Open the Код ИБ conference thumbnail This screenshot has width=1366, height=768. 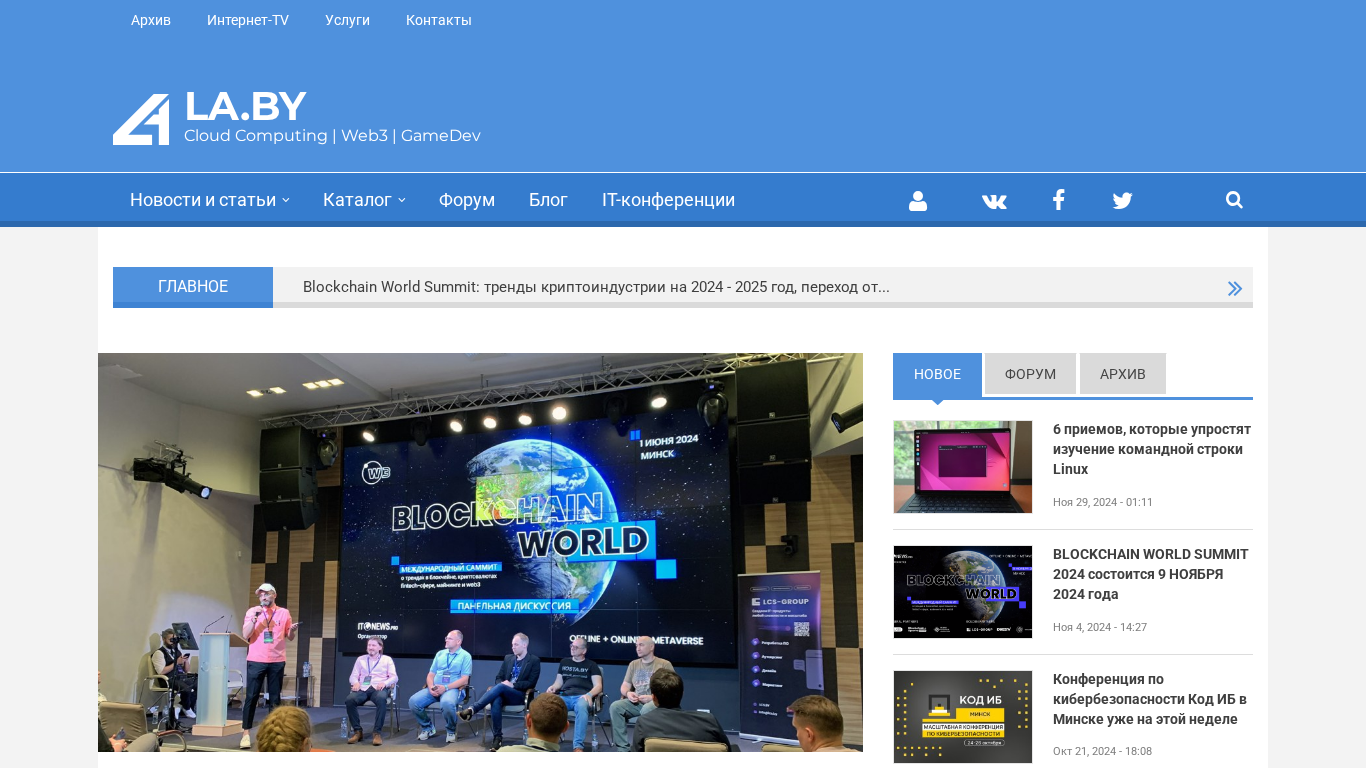(x=962, y=717)
